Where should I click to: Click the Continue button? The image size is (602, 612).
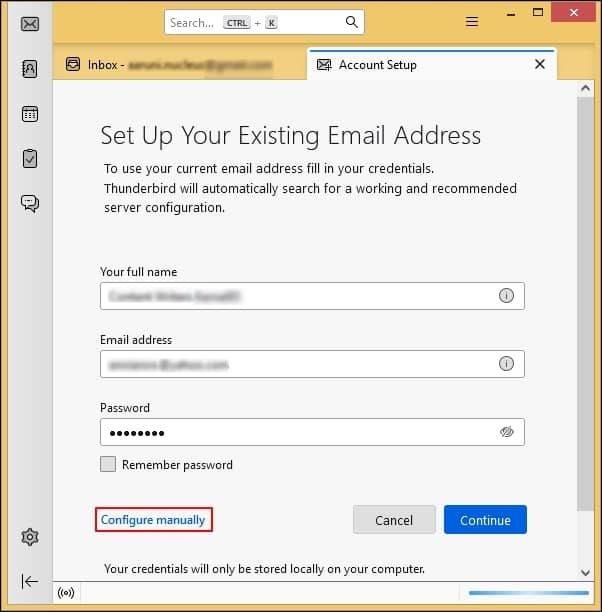coord(485,519)
